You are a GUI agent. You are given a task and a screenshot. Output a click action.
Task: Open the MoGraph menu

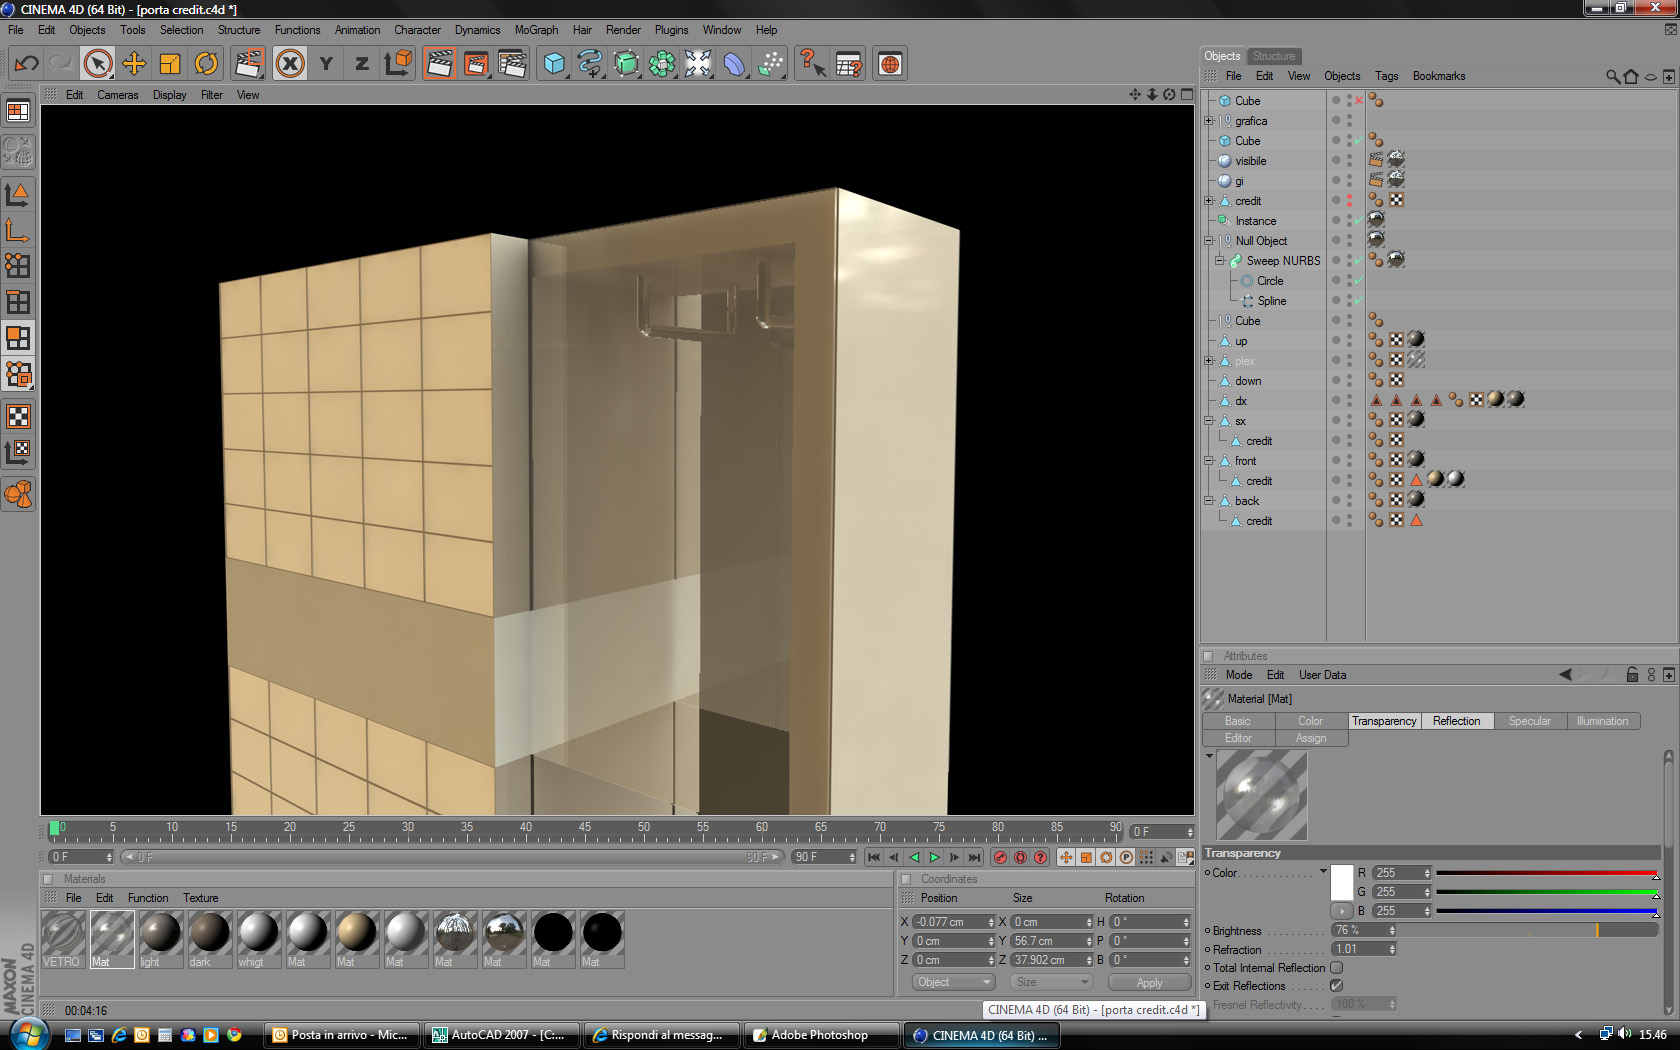tap(536, 30)
